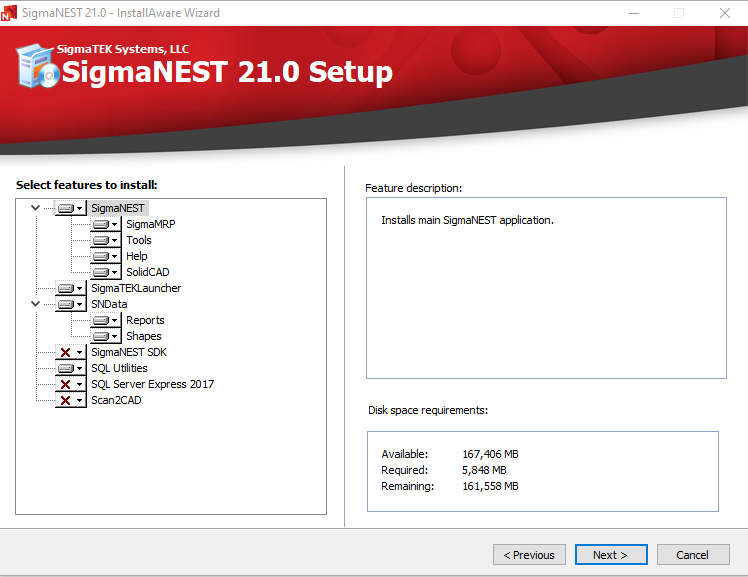The height and width of the screenshot is (577, 748).
Task: Collapse the SigmaNEST tree node
Action: coord(35,208)
